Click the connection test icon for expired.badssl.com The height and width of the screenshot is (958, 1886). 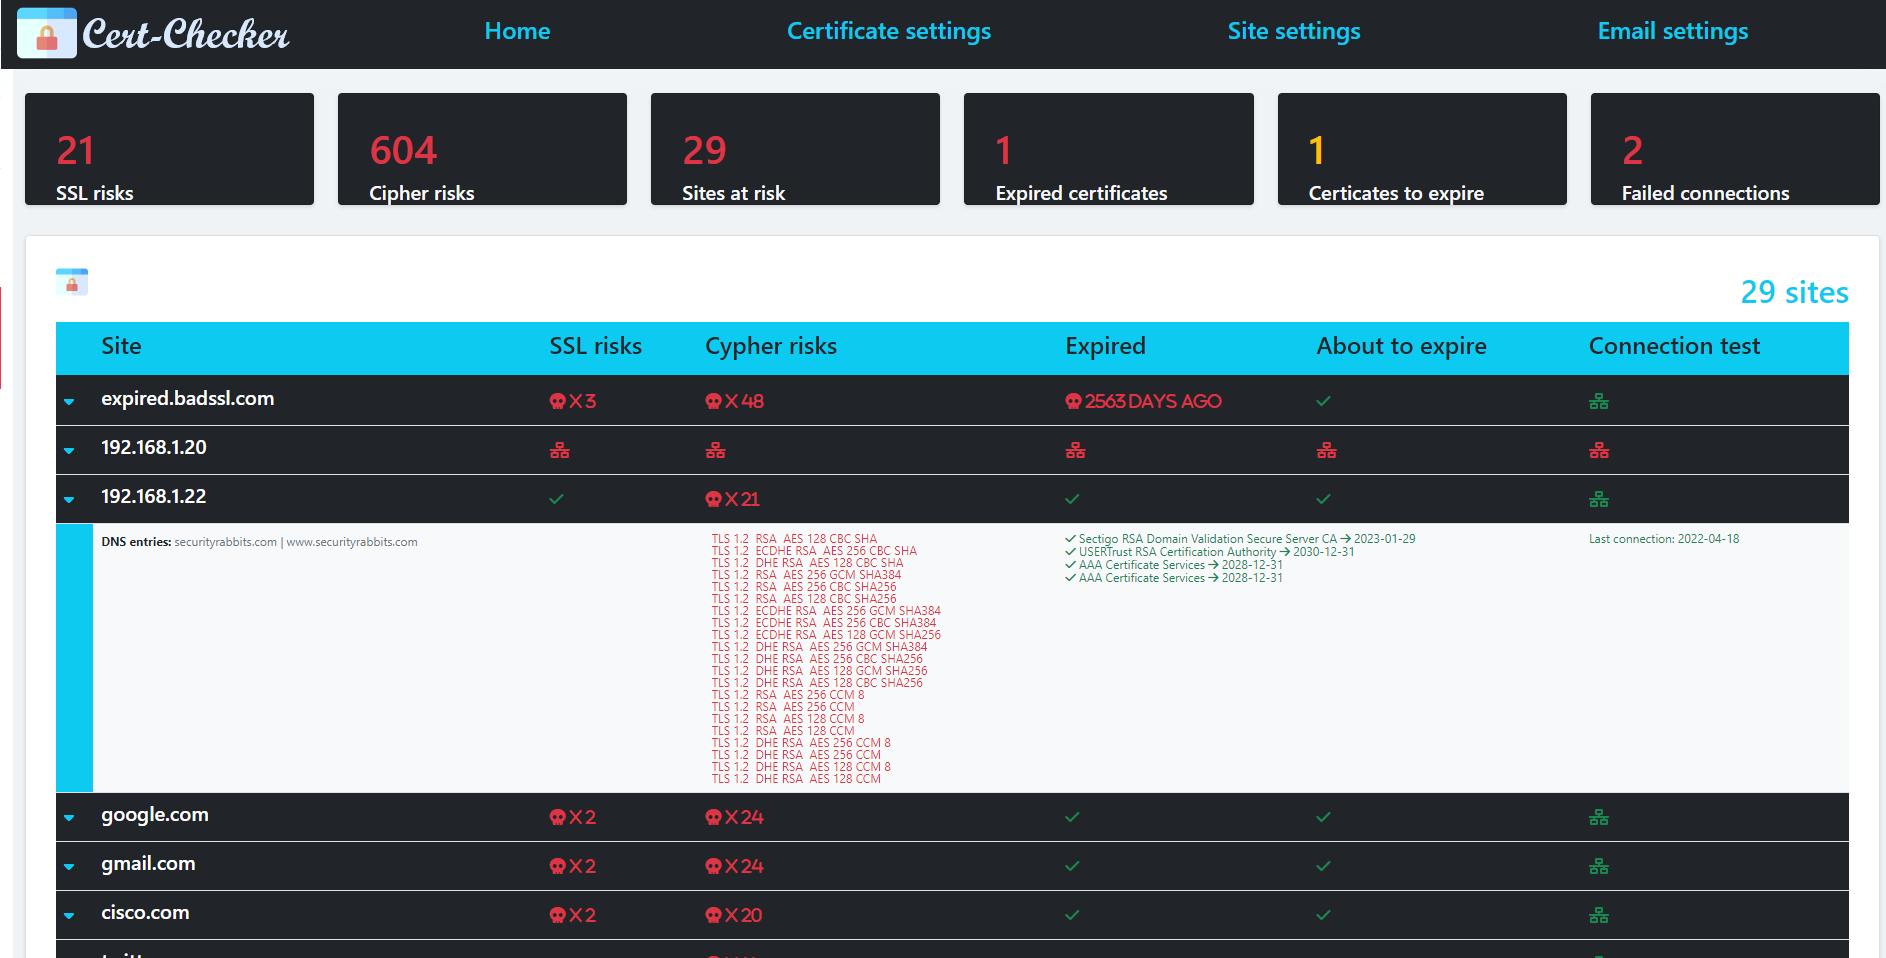(1598, 400)
